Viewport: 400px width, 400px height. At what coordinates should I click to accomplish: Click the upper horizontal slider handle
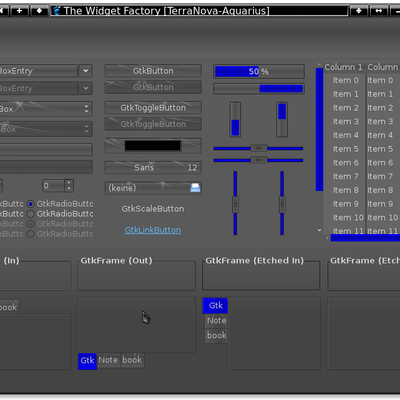[x=259, y=148]
